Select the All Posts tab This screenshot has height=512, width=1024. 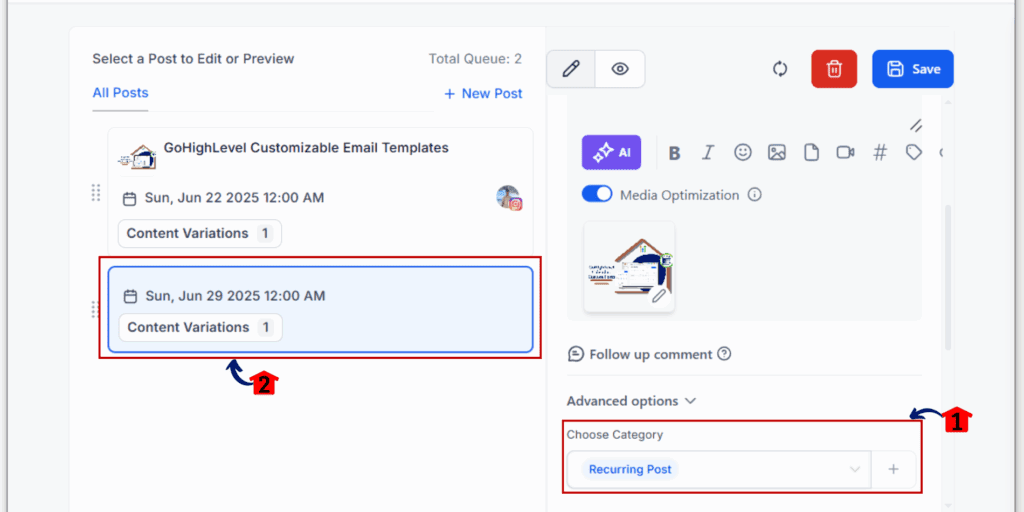120,93
